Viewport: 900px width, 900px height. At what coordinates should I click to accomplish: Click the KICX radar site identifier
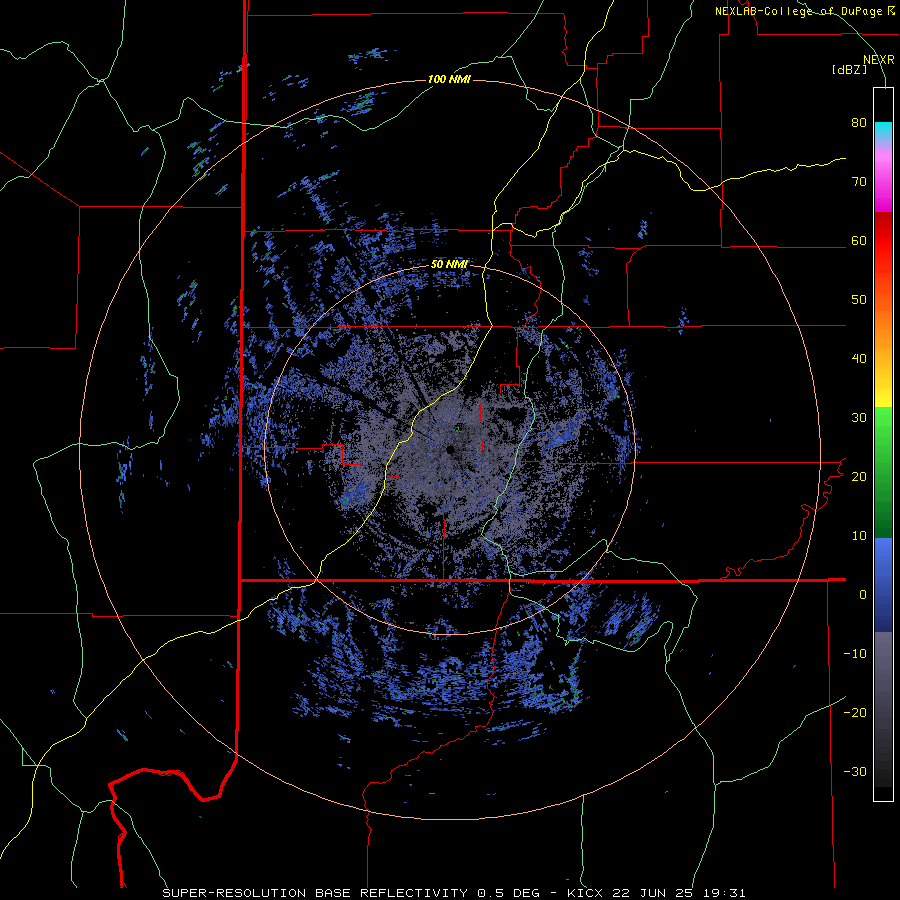[x=586, y=893]
